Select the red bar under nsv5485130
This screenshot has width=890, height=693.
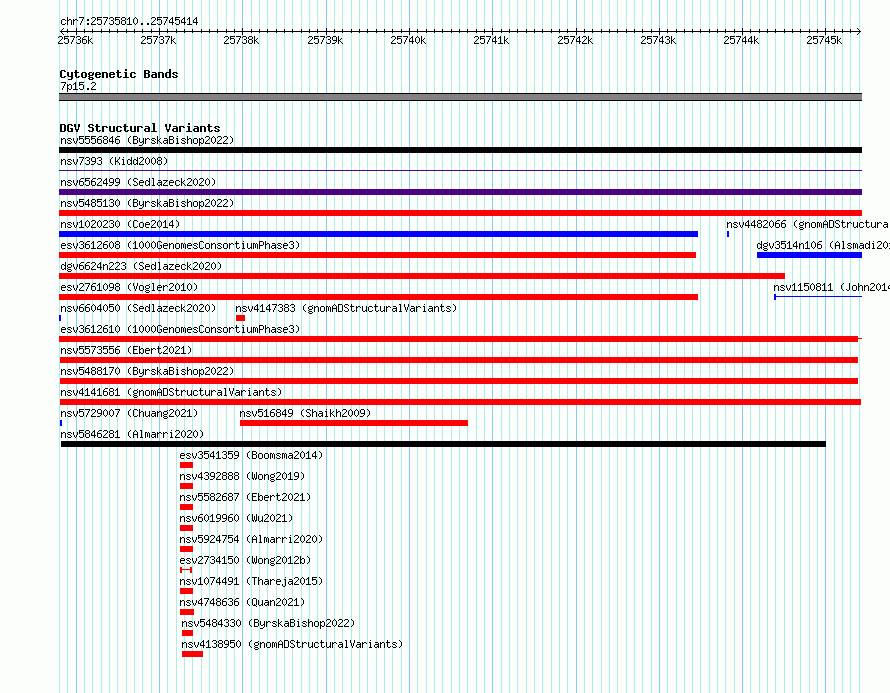click(460, 213)
